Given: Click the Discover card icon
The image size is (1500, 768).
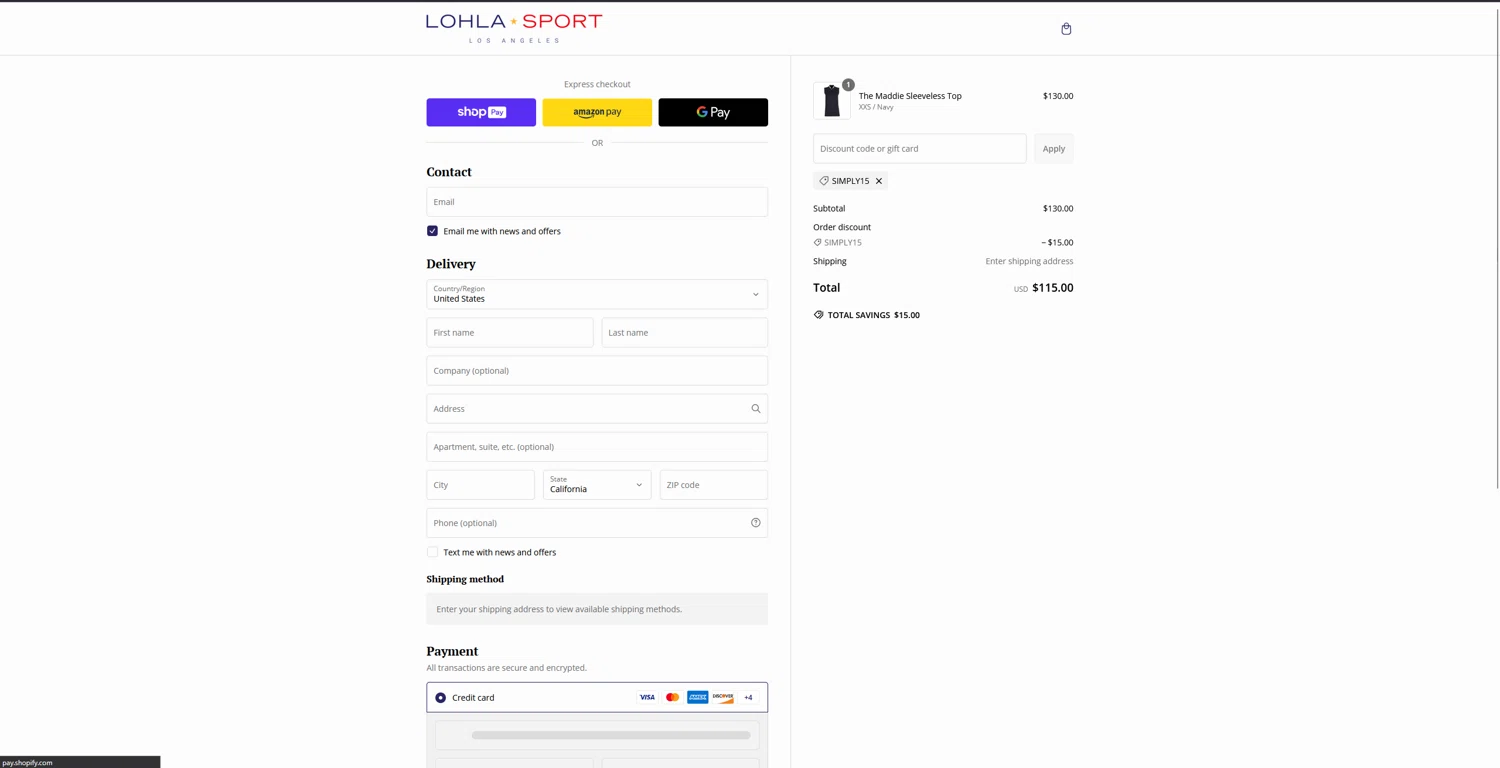Looking at the screenshot, I should click(x=723, y=698).
